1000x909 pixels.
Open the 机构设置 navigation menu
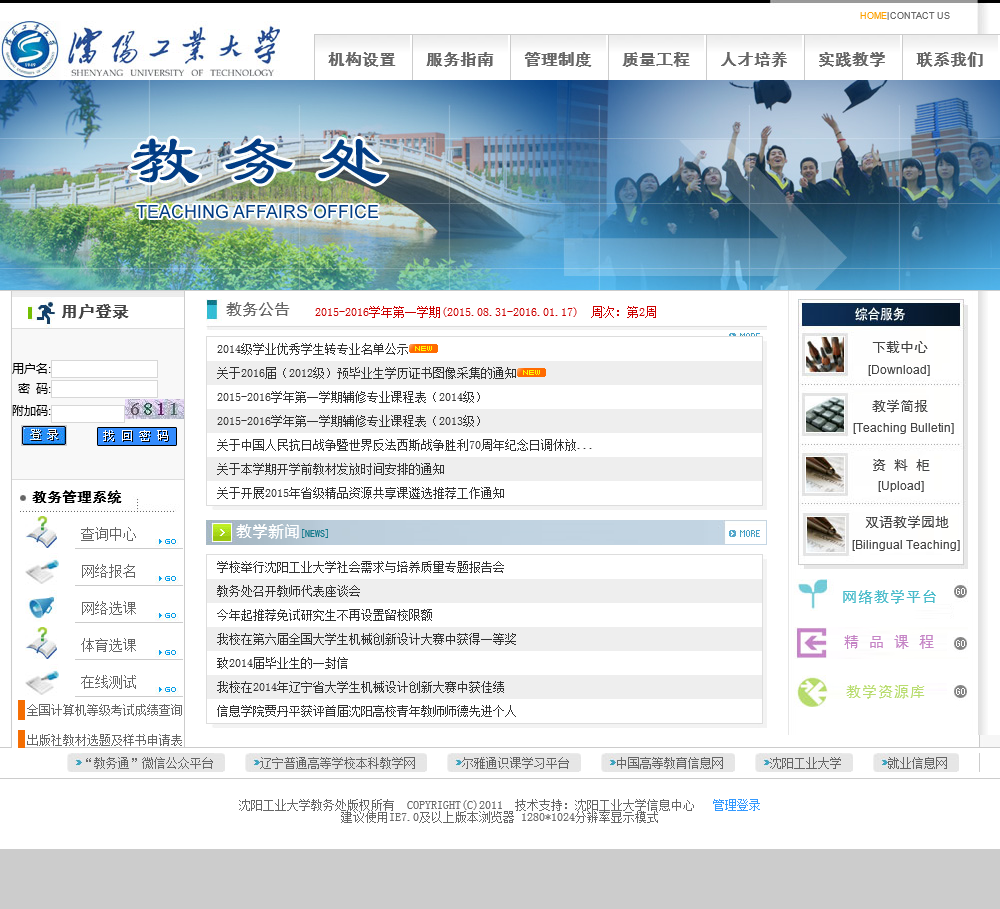362,59
